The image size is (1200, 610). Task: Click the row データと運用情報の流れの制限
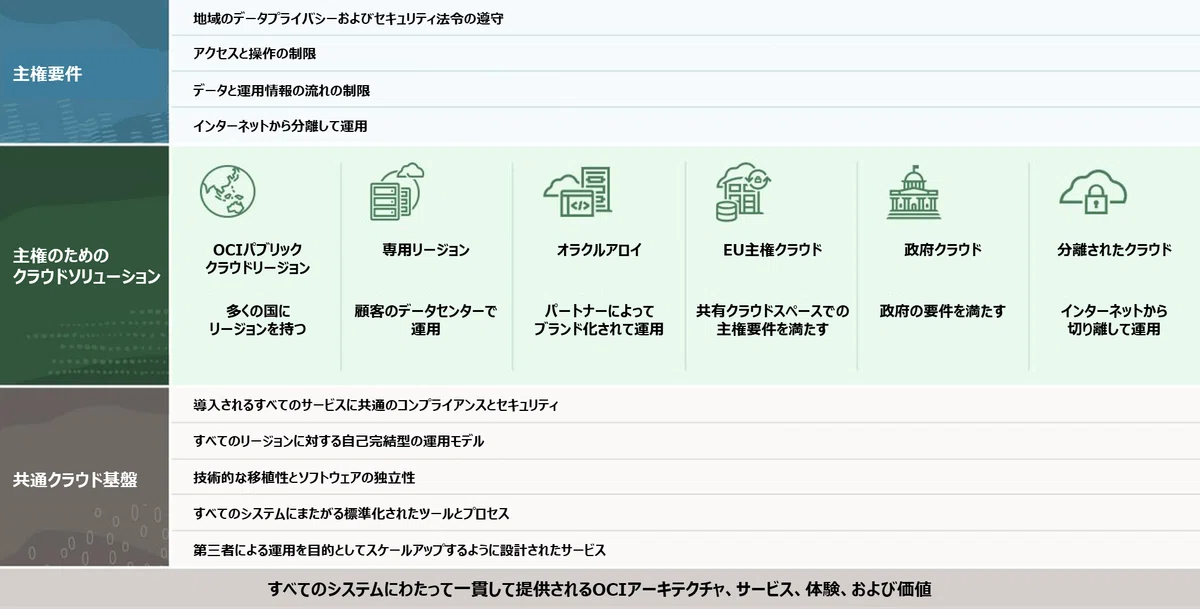coord(684,90)
